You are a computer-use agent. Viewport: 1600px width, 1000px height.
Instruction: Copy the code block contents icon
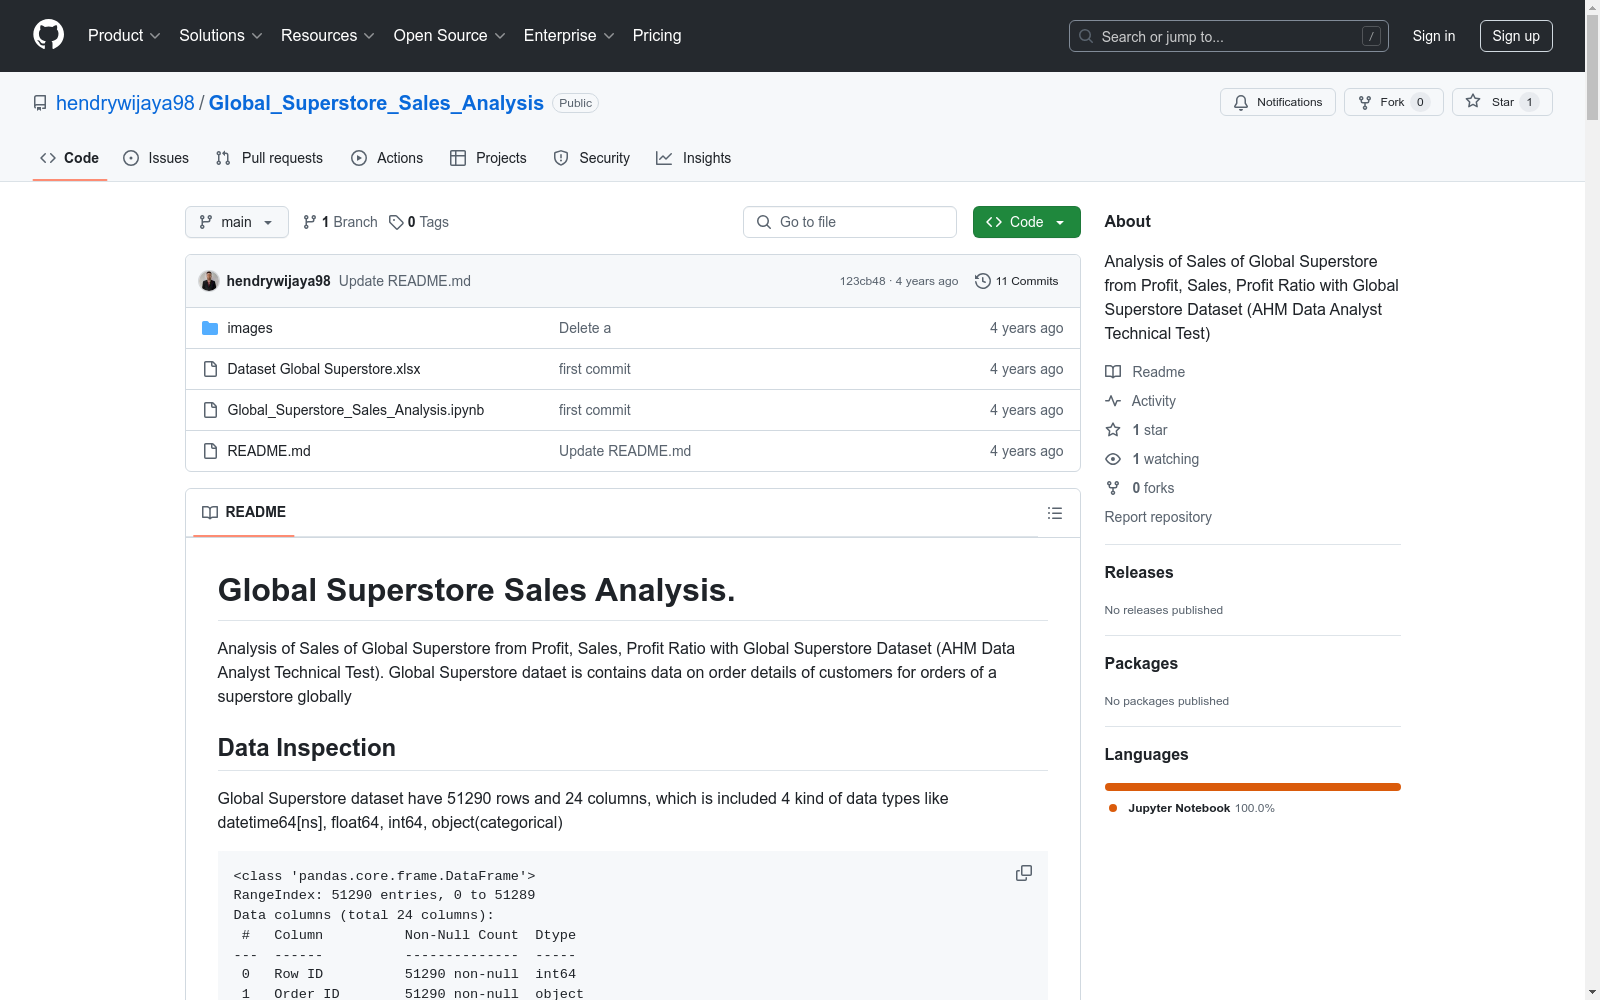point(1024,873)
